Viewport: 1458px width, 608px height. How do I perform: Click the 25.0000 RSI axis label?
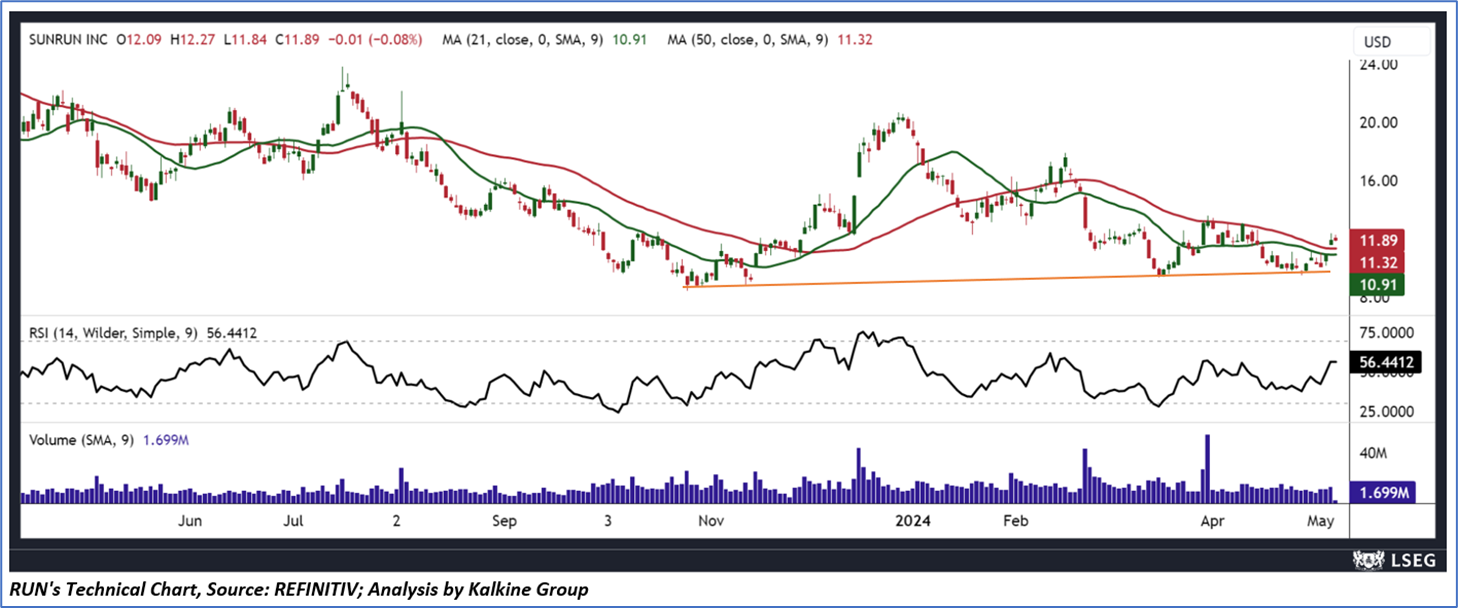1385,411
